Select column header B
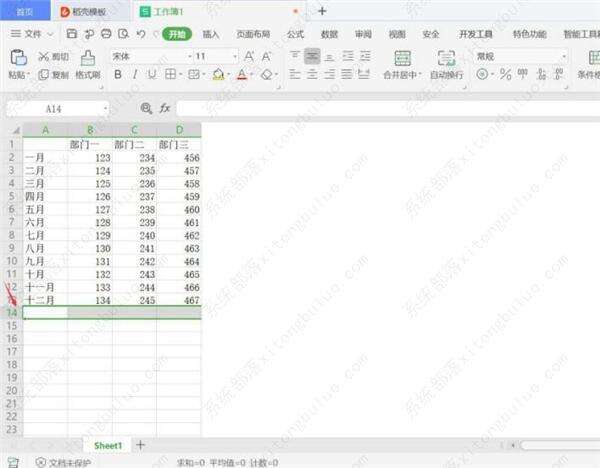This screenshot has height=468, width=600. point(90,130)
